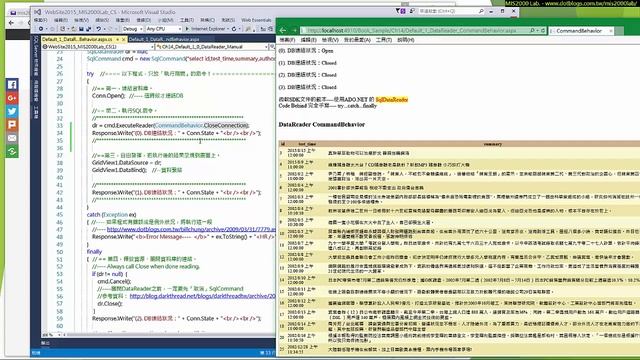Go forward in the green browser window
This screenshot has width=640, height=360.
[294, 30]
